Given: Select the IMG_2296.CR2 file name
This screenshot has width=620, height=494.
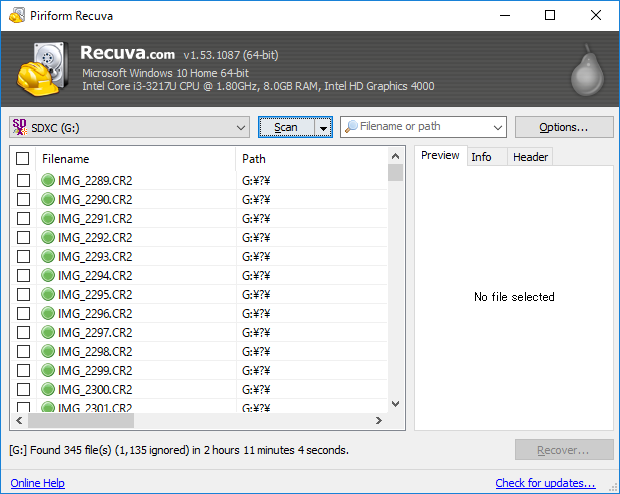Looking at the screenshot, I should pos(95,314).
